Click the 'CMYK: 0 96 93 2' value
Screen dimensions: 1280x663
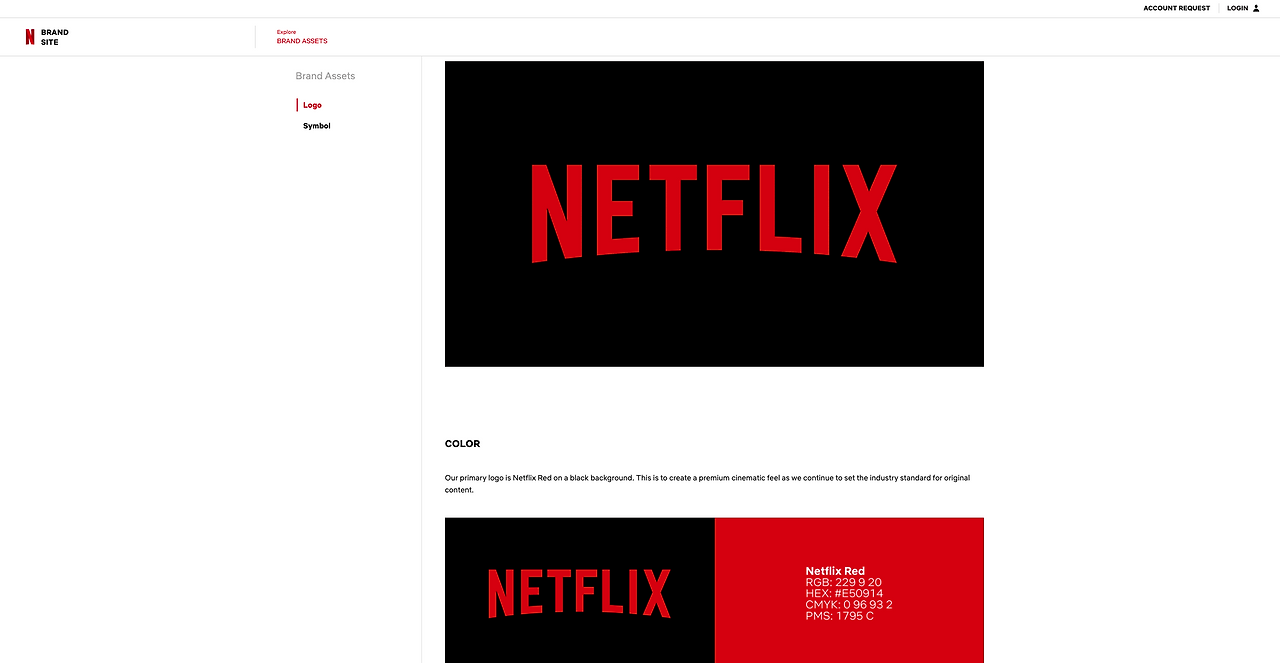pos(849,604)
